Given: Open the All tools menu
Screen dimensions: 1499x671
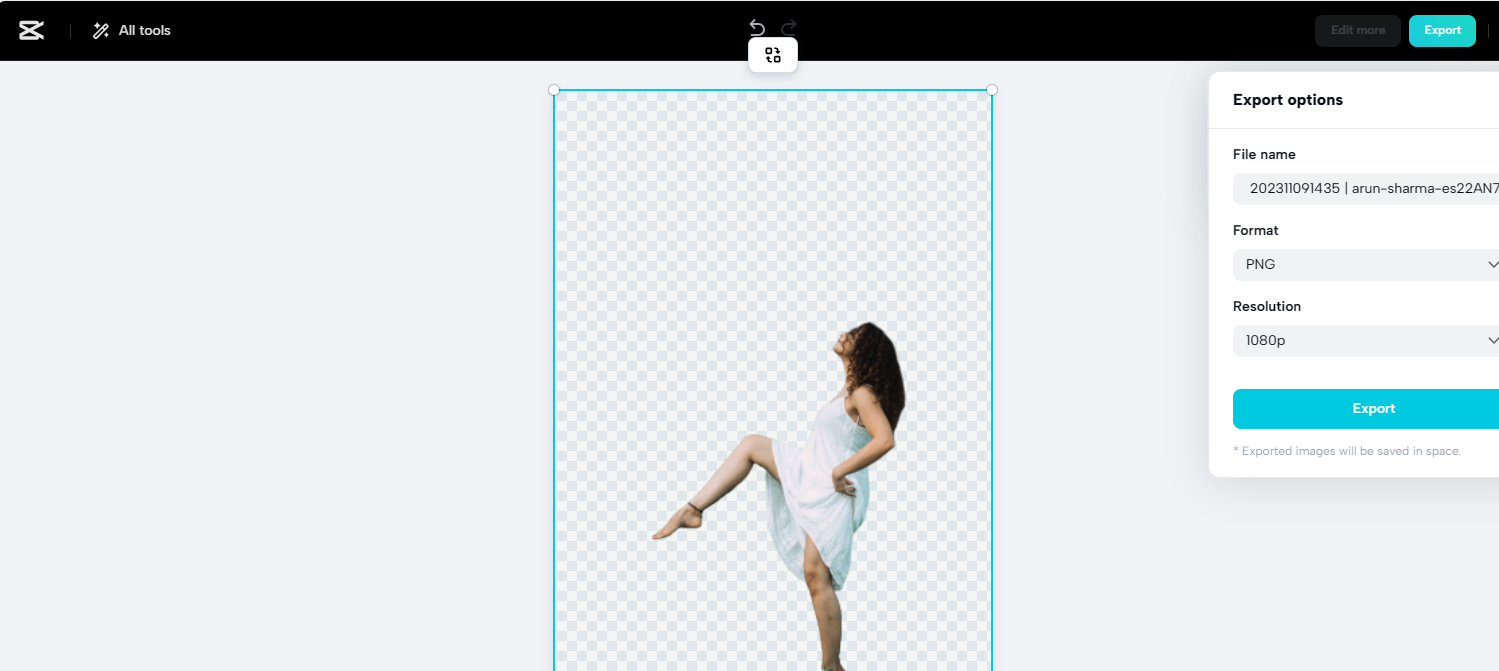Looking at the screenshot, I should (131, 31).
